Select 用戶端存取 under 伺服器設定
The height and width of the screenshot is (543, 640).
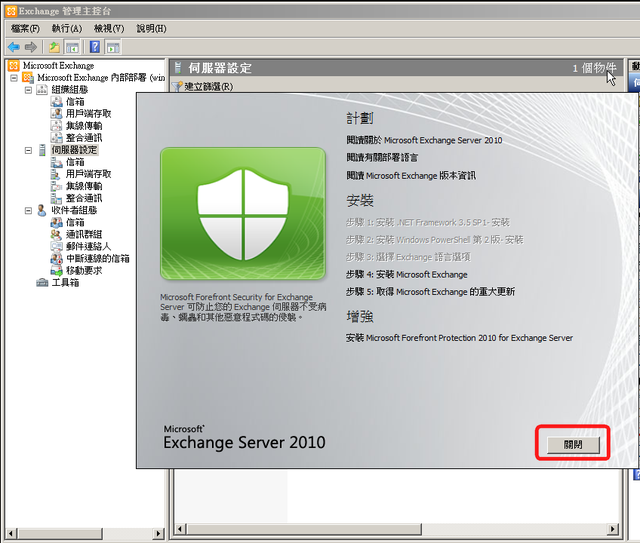[89, 174]
